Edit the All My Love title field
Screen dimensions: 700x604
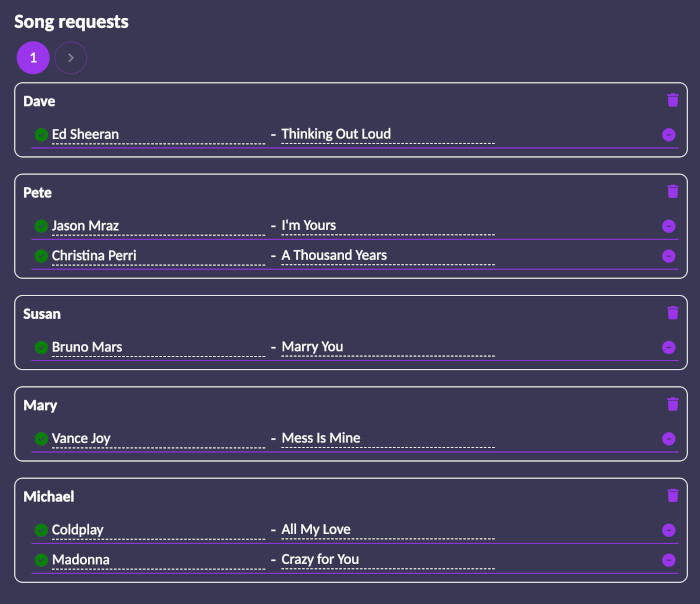click(x=388, y=529)
